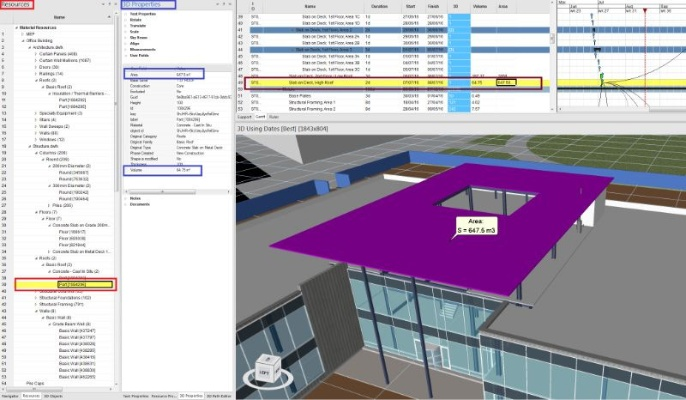Select the Gantt tab below task table

(260, 117)
